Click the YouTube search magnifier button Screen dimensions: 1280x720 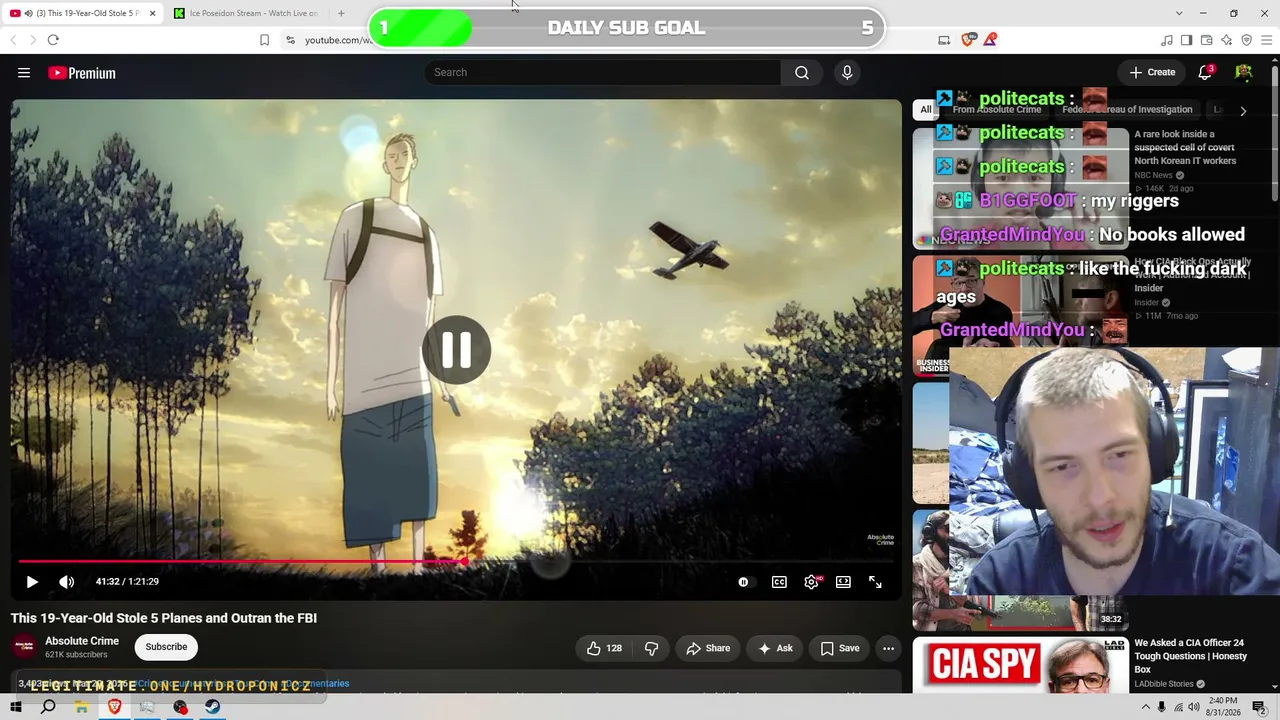(802, 72)
